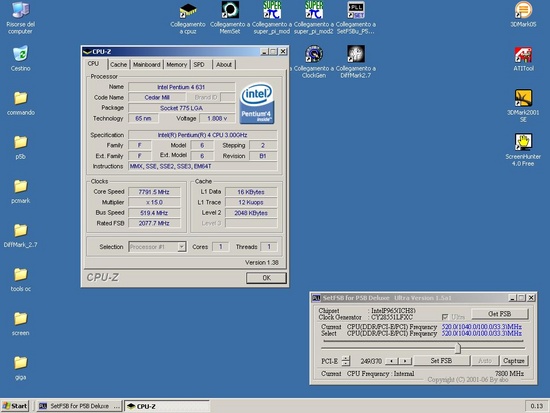Click the system tray clock 0.13
Screen dimensions: 550x413
537,406
